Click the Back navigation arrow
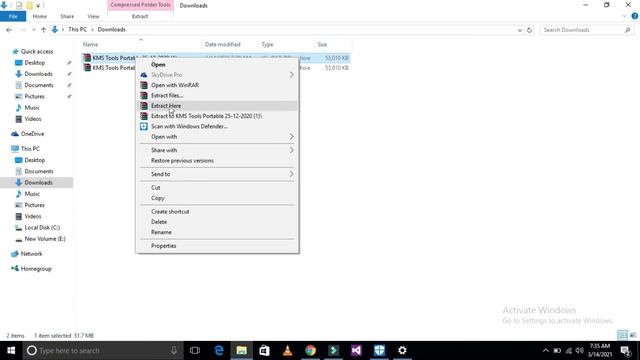The image size is (640, 360). click(x=9, y=30)
